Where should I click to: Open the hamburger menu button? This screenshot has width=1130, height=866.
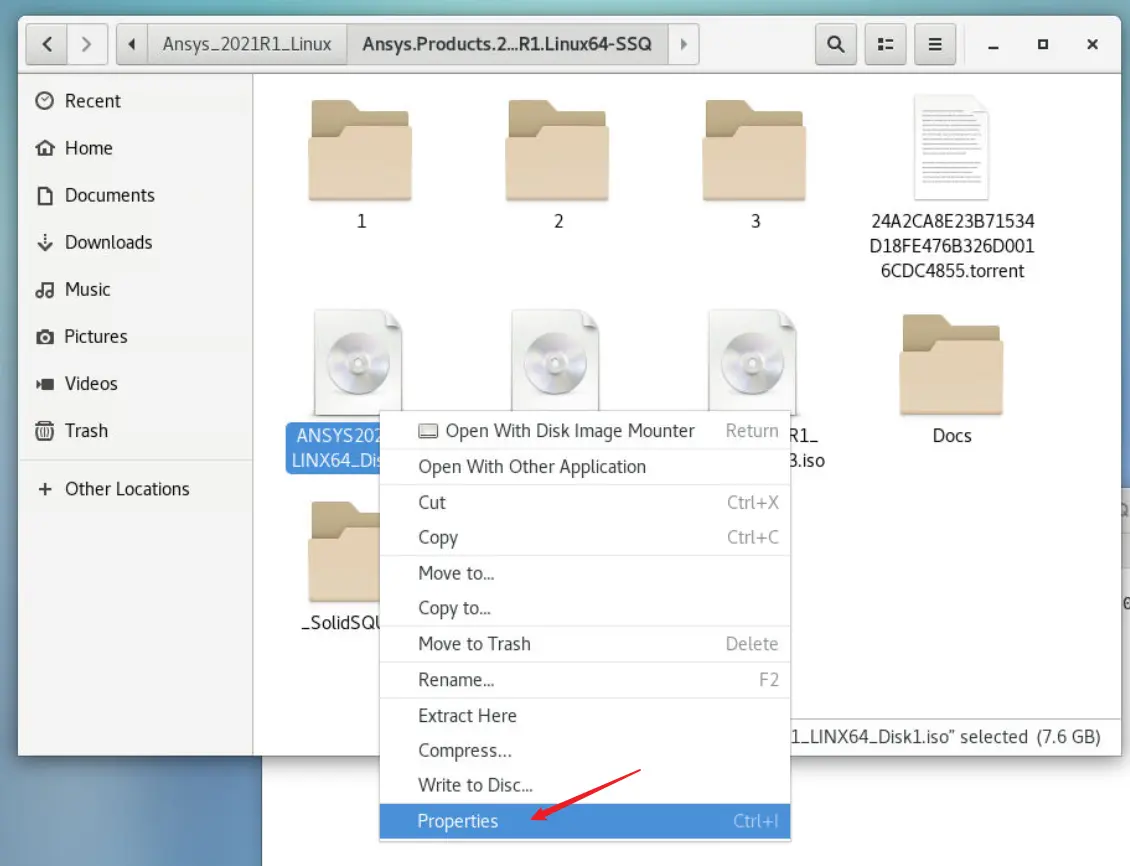pos(935,44)
